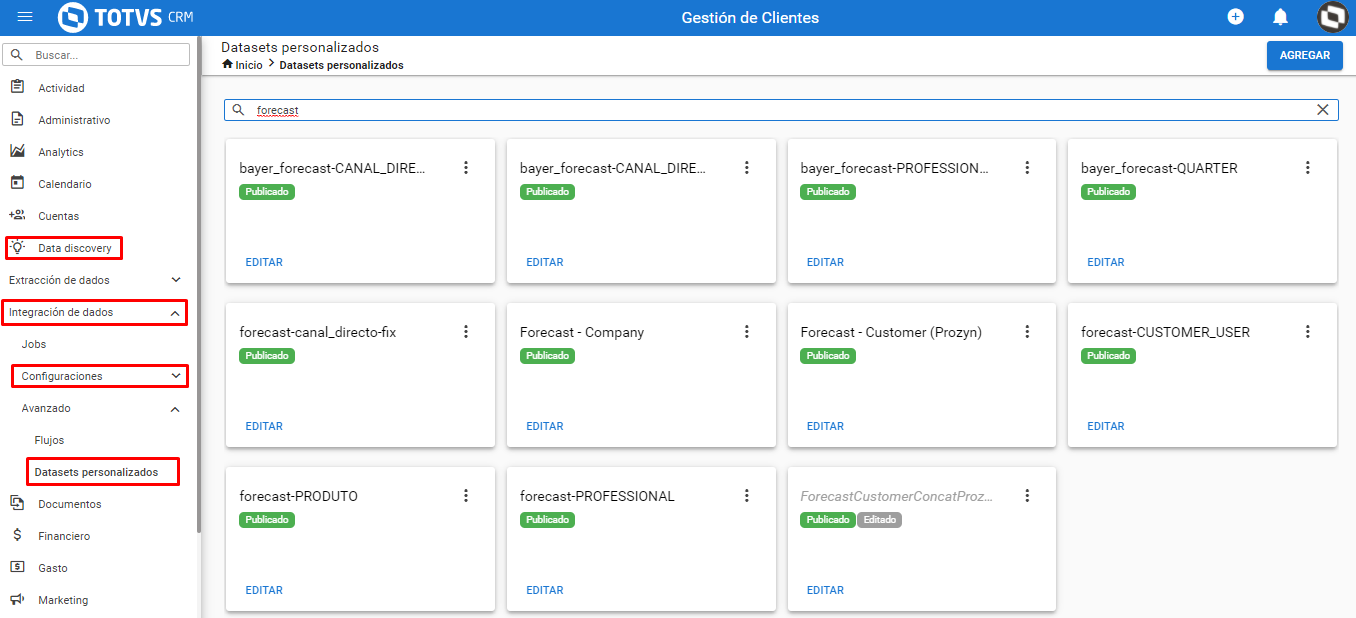
Task: Click the Gasto money icon
Action: click(17, 567)
